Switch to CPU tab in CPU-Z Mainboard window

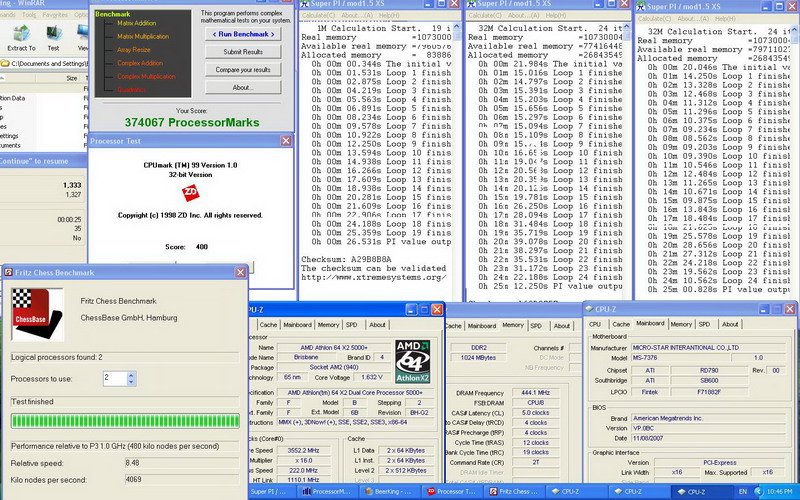point(595,324)
